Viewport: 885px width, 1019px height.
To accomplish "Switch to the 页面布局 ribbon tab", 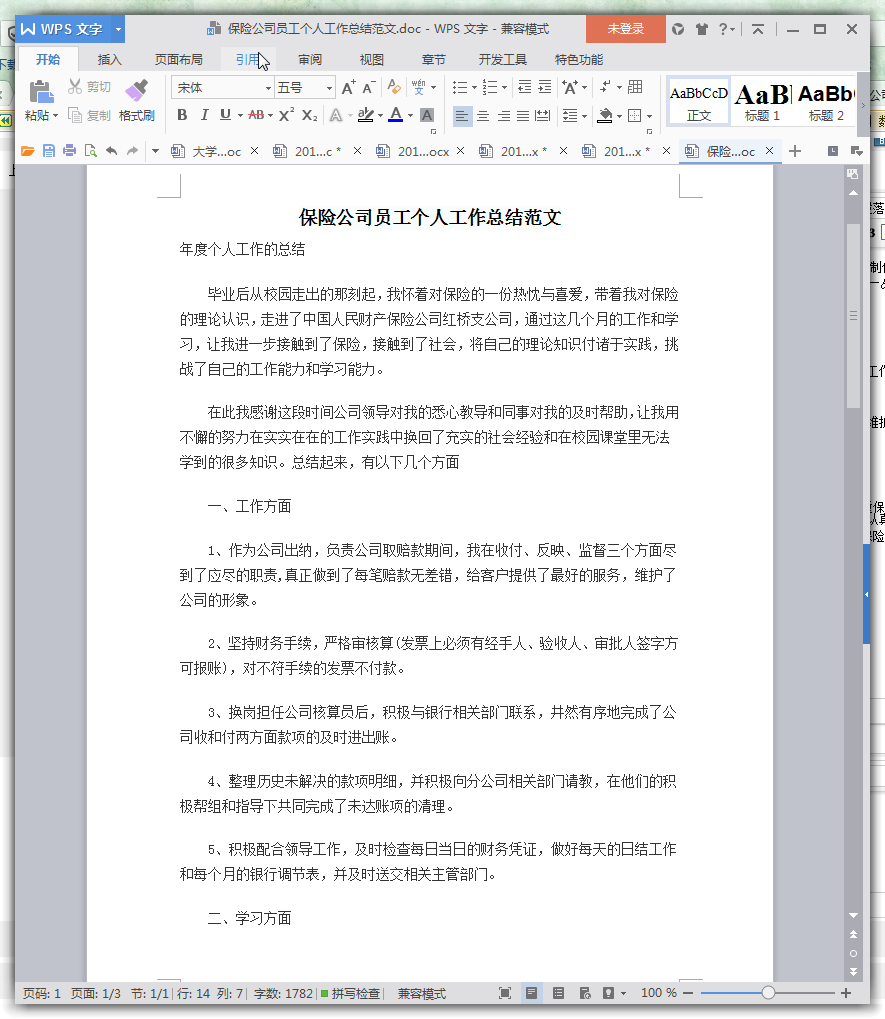I will point(178,59).
